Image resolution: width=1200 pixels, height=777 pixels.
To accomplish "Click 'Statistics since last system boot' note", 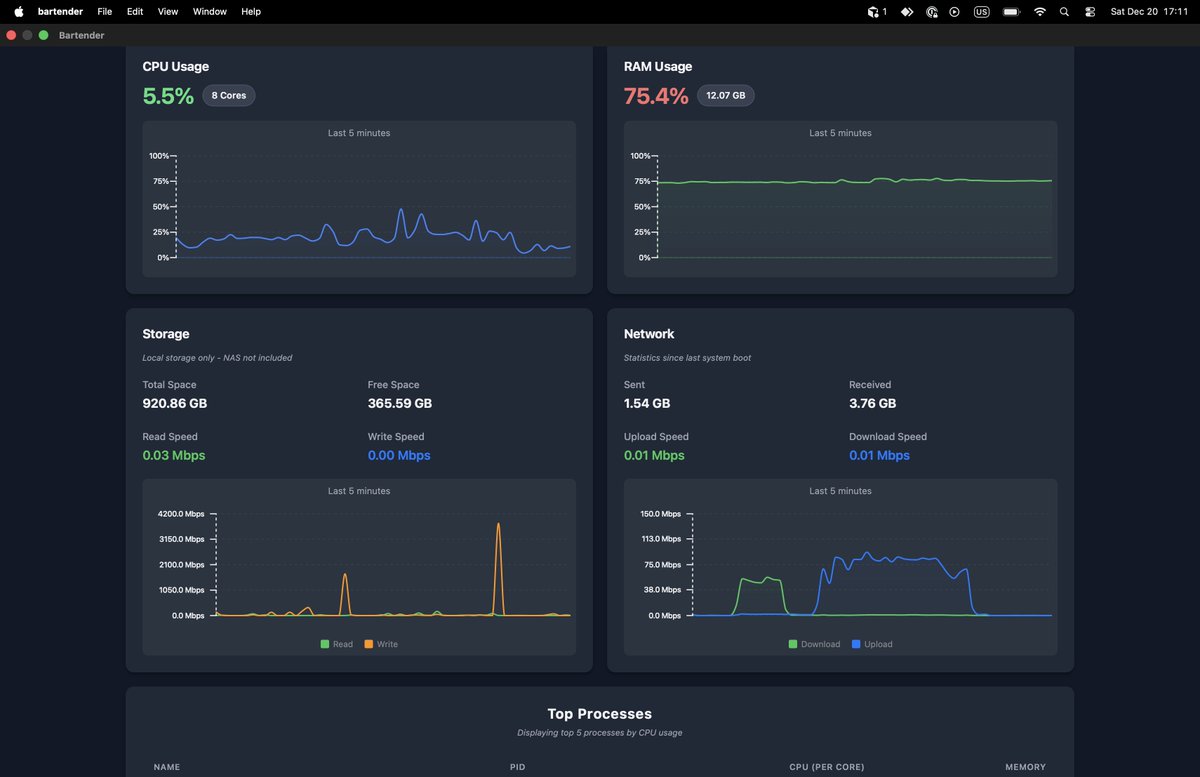I will pos(687,358).
